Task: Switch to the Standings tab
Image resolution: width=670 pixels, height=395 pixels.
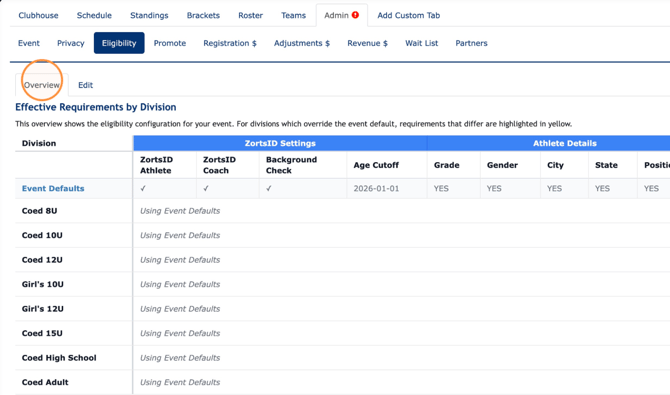Action: click(x=149, y=15)
